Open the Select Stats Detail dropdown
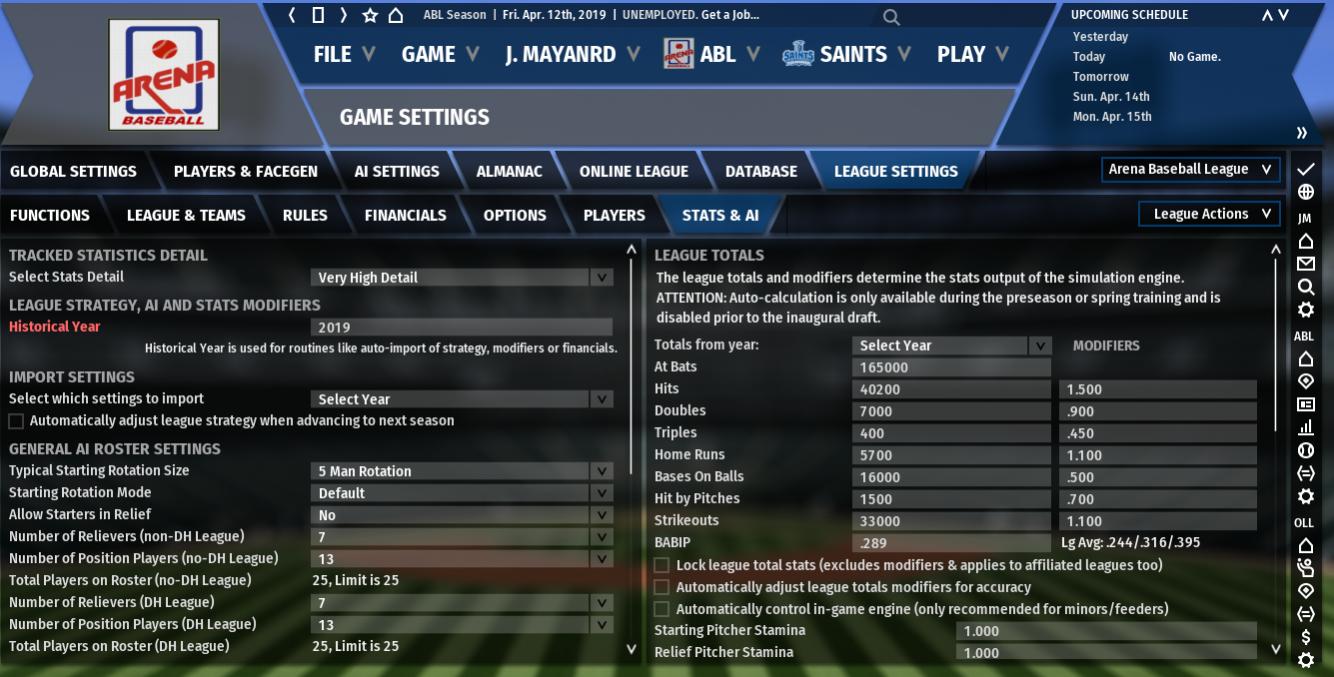Screen dimensions: 1334x677 [461, 278]
